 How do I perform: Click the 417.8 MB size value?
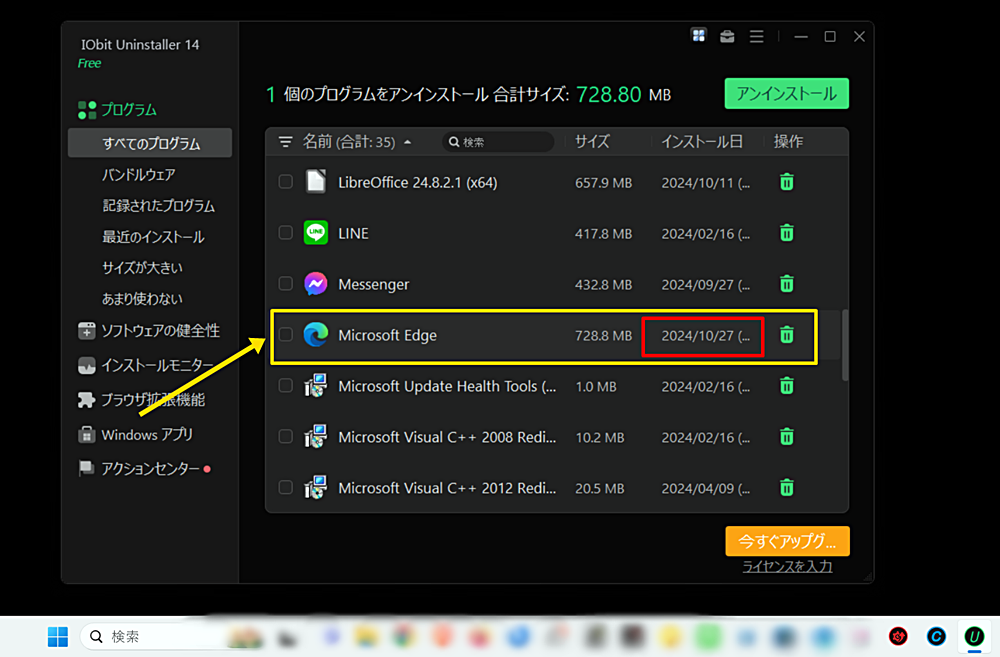tap(603, 233)
